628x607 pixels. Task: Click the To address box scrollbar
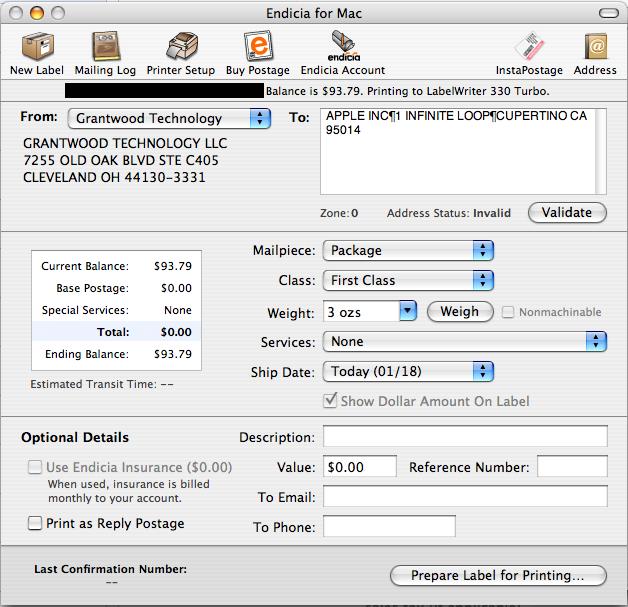coord(601,151)
